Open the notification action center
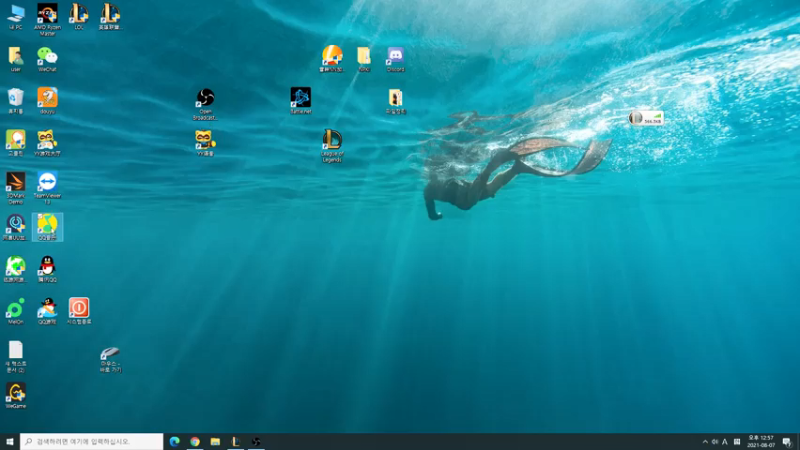This screenshot has height=450, width=800. (x=787, y=442)
